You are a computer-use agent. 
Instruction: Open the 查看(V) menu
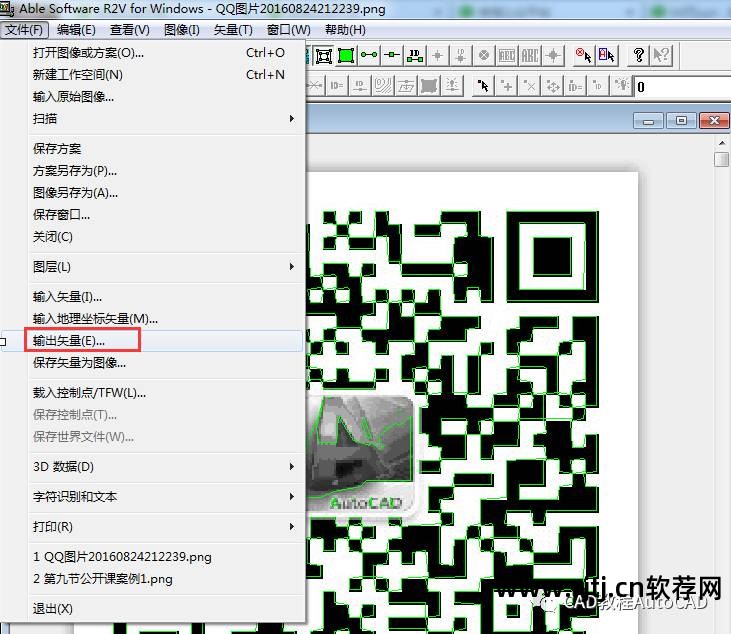click(x=130, y=30)
